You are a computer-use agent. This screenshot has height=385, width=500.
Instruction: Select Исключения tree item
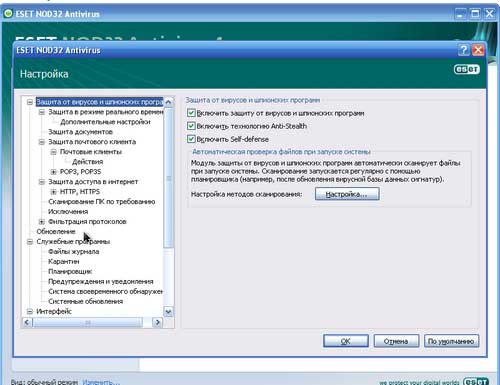68,212
